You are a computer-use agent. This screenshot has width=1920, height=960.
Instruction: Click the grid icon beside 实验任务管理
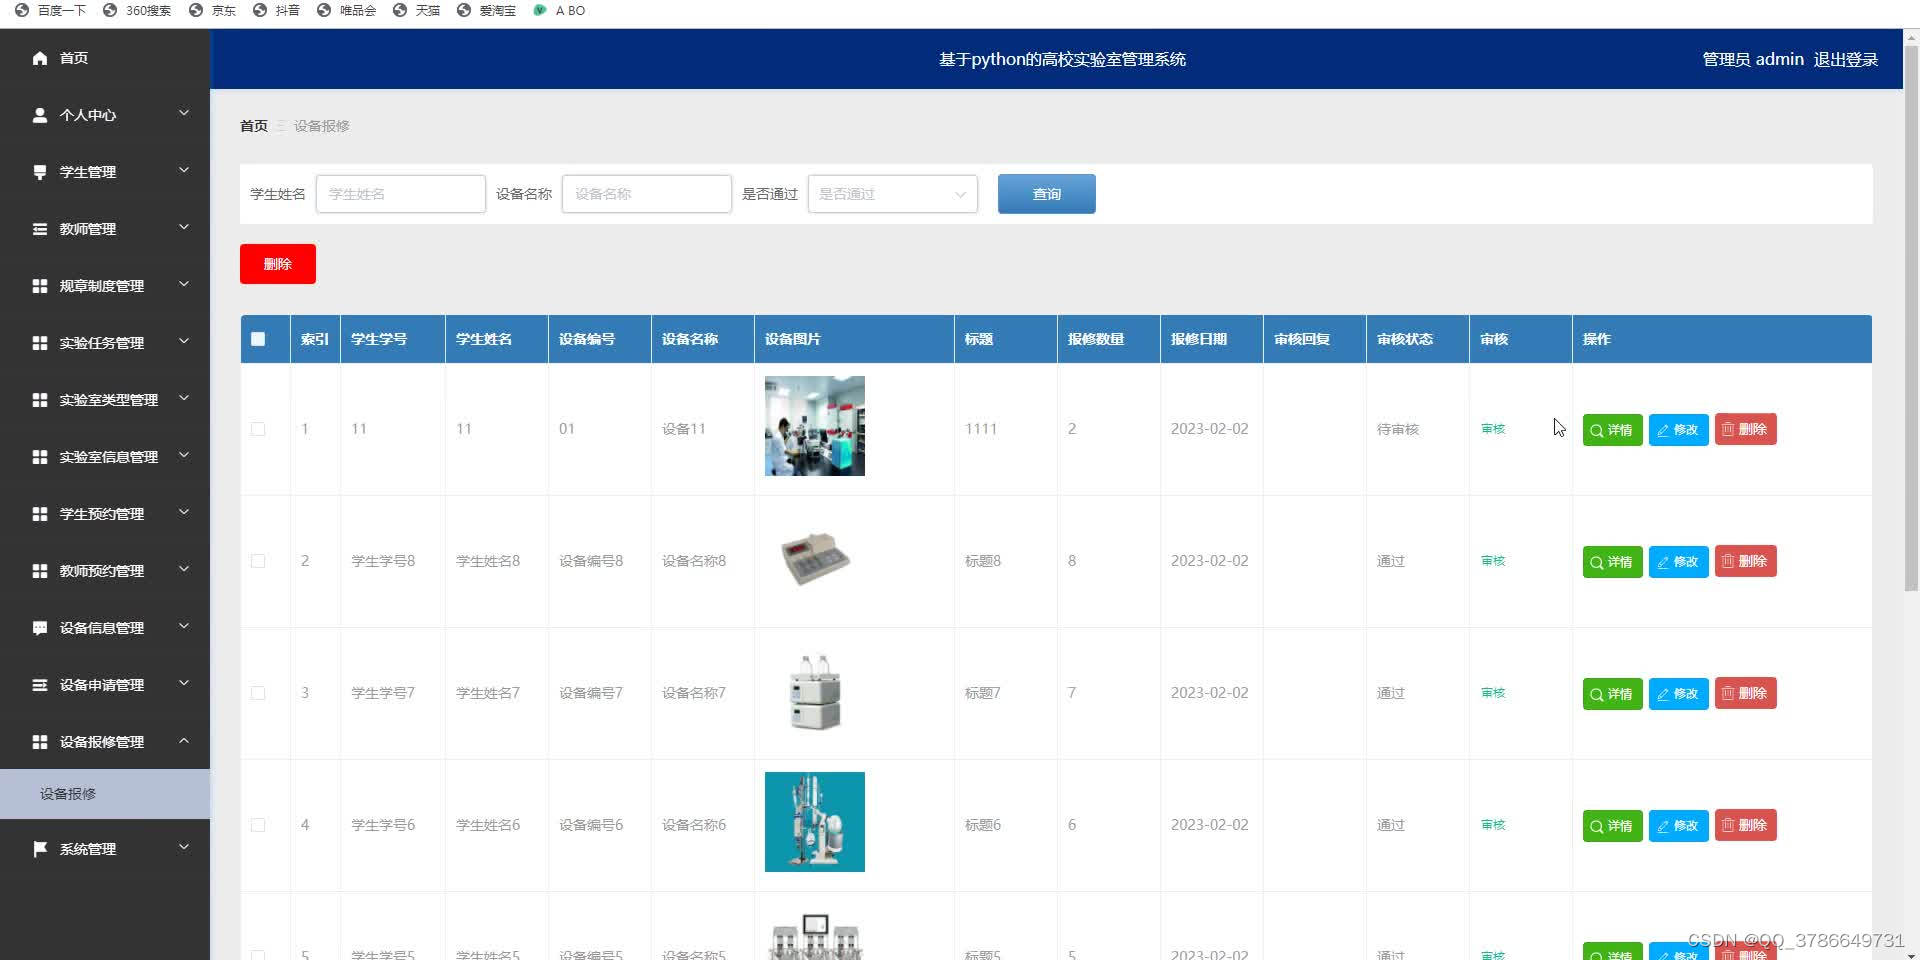[40, 343]
